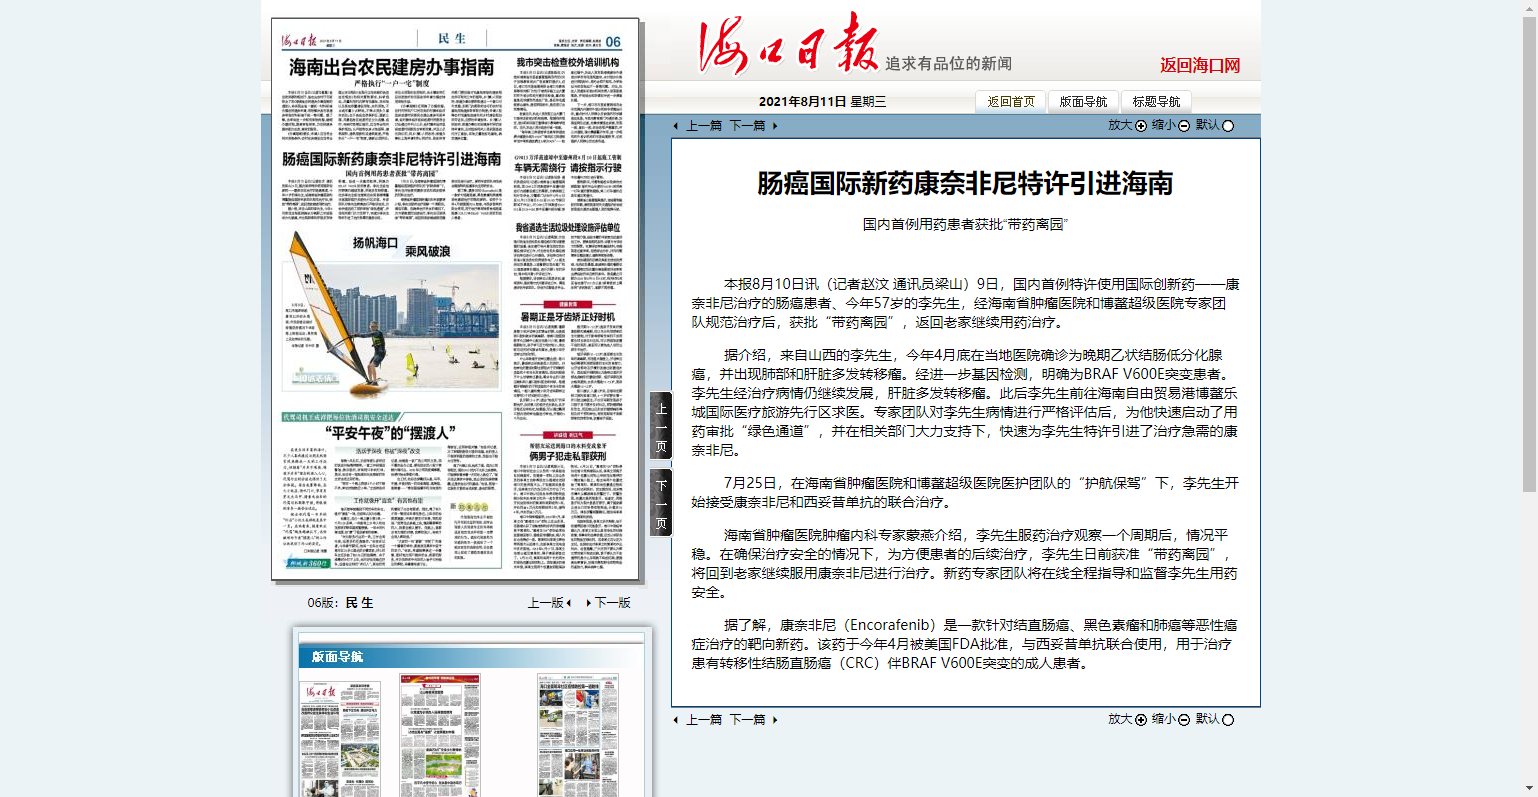Click the default-size circle icon below the article

(1228, 720)
